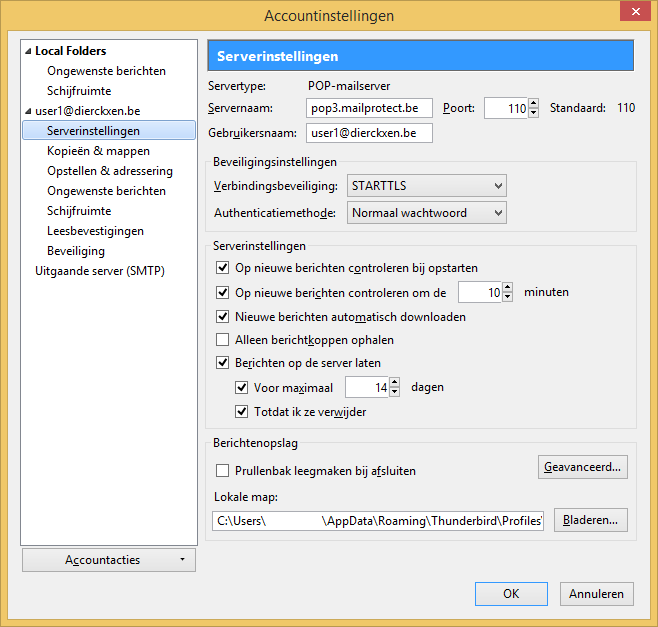Select 'Kopieën & mappen' in sidebar
The image size is (658, 627).
[98, 151]
